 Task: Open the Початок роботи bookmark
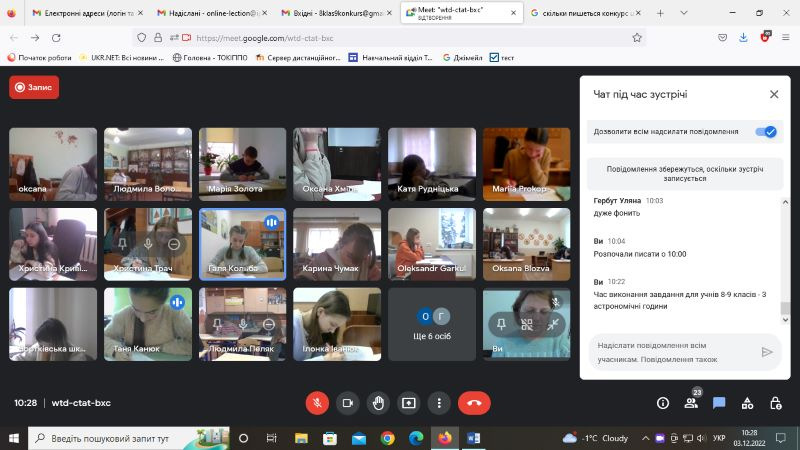39,58
